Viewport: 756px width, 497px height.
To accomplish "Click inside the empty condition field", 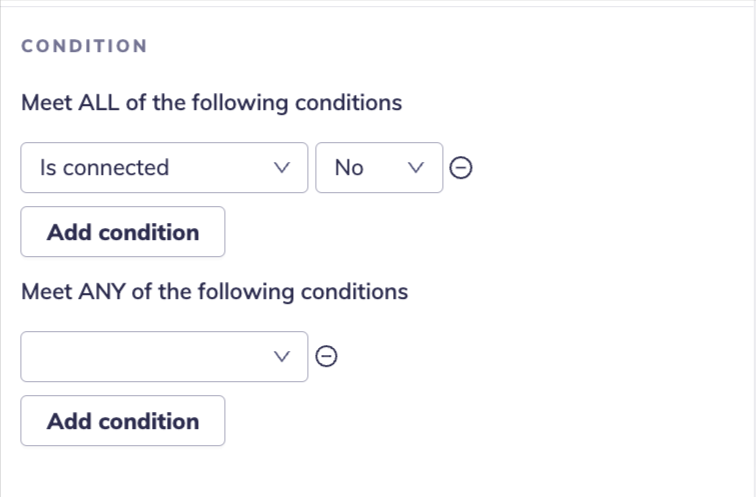I will (x=140, y=356).
